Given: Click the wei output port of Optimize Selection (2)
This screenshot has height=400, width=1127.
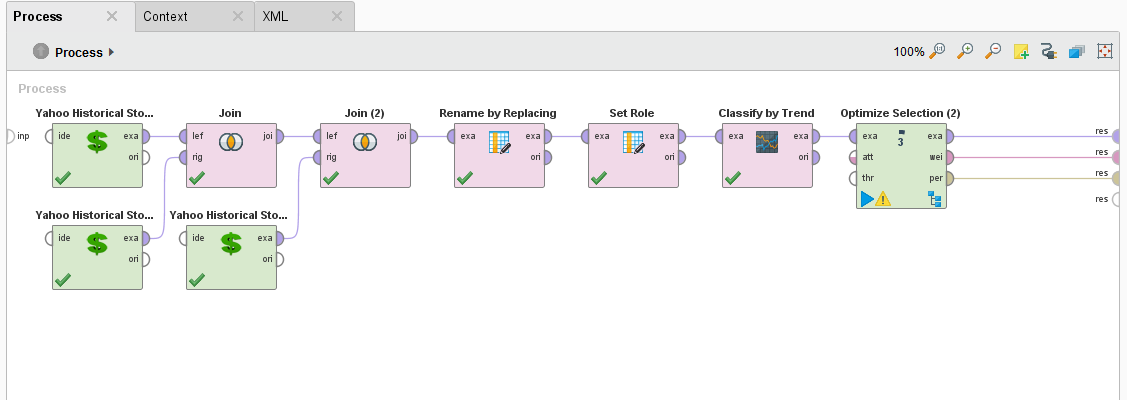Looking at the screenshot, I should point(949,157).
